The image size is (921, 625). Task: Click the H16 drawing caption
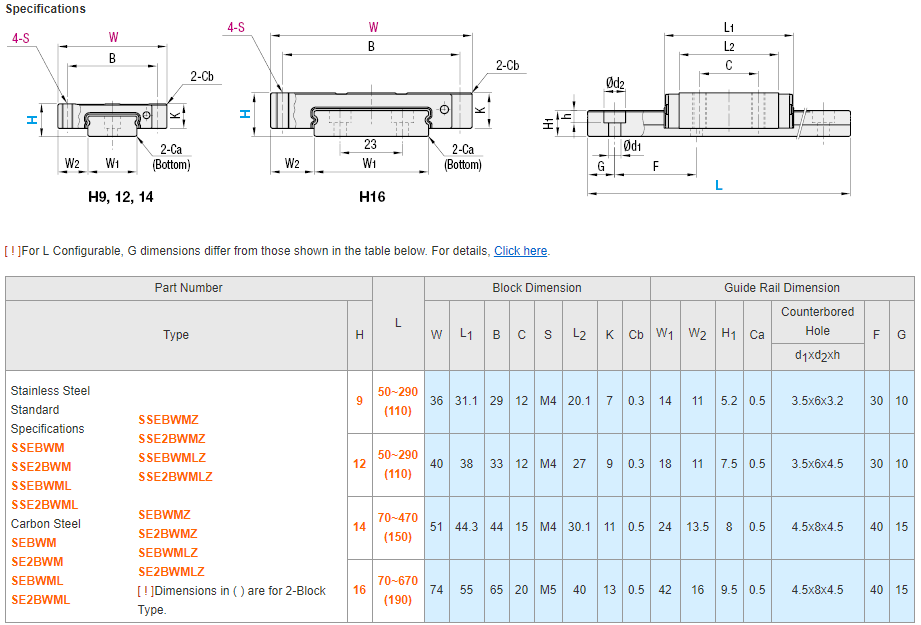pyautogui.click(x=372, y=197)
